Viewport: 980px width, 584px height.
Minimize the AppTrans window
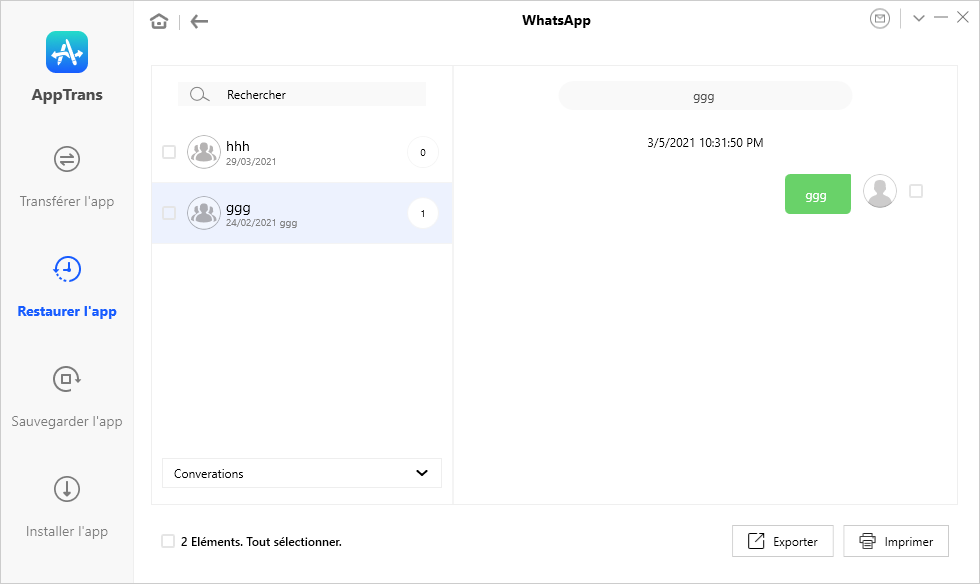click(x=941, y=18)
